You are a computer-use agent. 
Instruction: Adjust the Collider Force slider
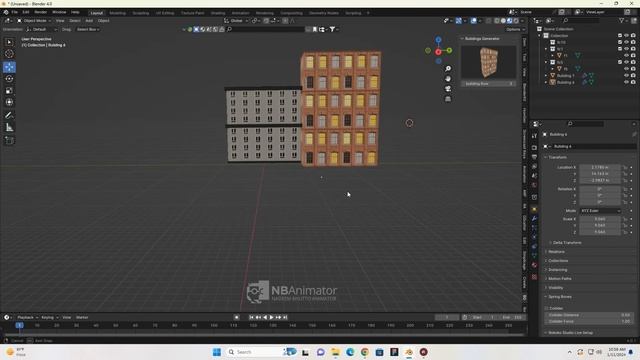(x=588, y=322)
